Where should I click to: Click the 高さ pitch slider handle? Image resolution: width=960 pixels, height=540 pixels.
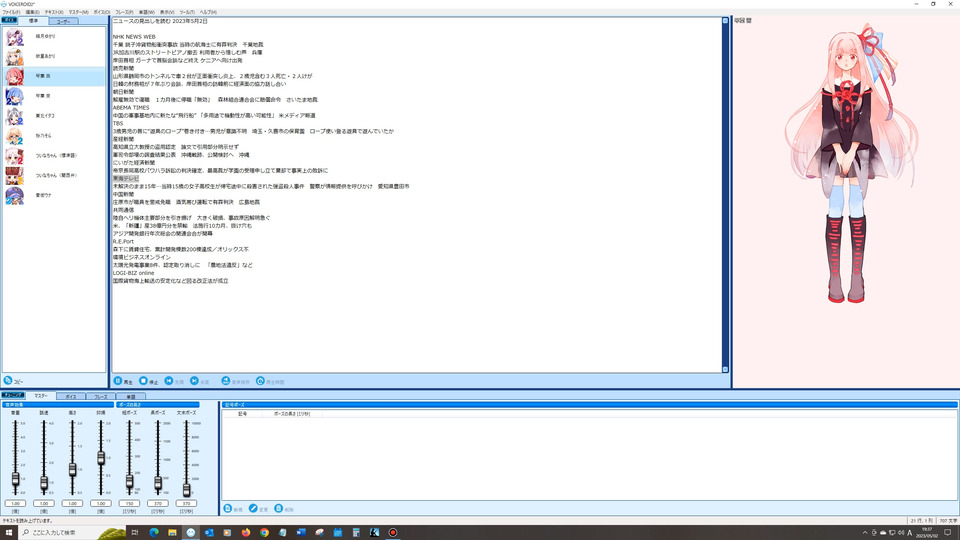72,470
